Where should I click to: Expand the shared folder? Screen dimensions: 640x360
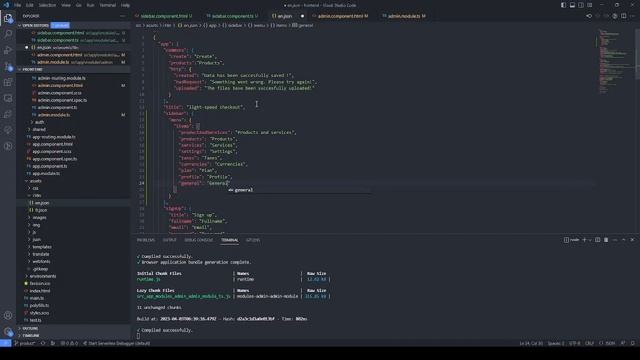(x=40, y=129)
